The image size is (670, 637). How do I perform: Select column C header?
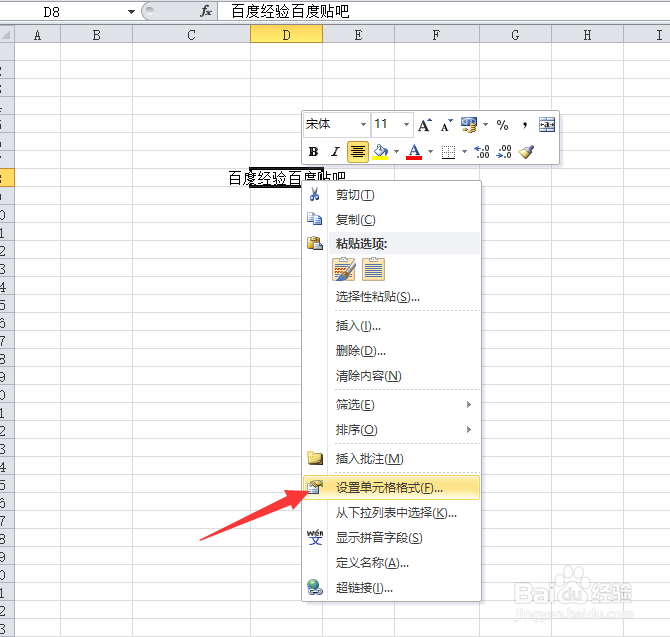click(191, 35)
